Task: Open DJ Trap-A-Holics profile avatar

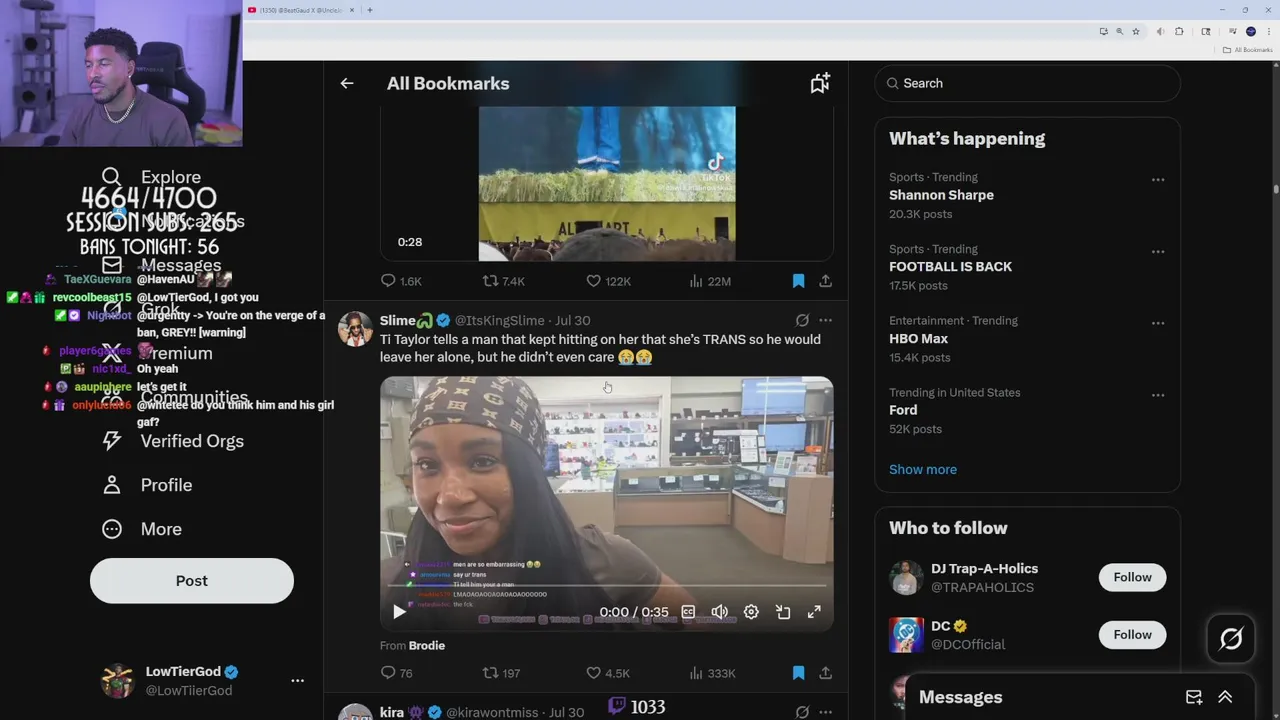Action: tap(906, 578)
